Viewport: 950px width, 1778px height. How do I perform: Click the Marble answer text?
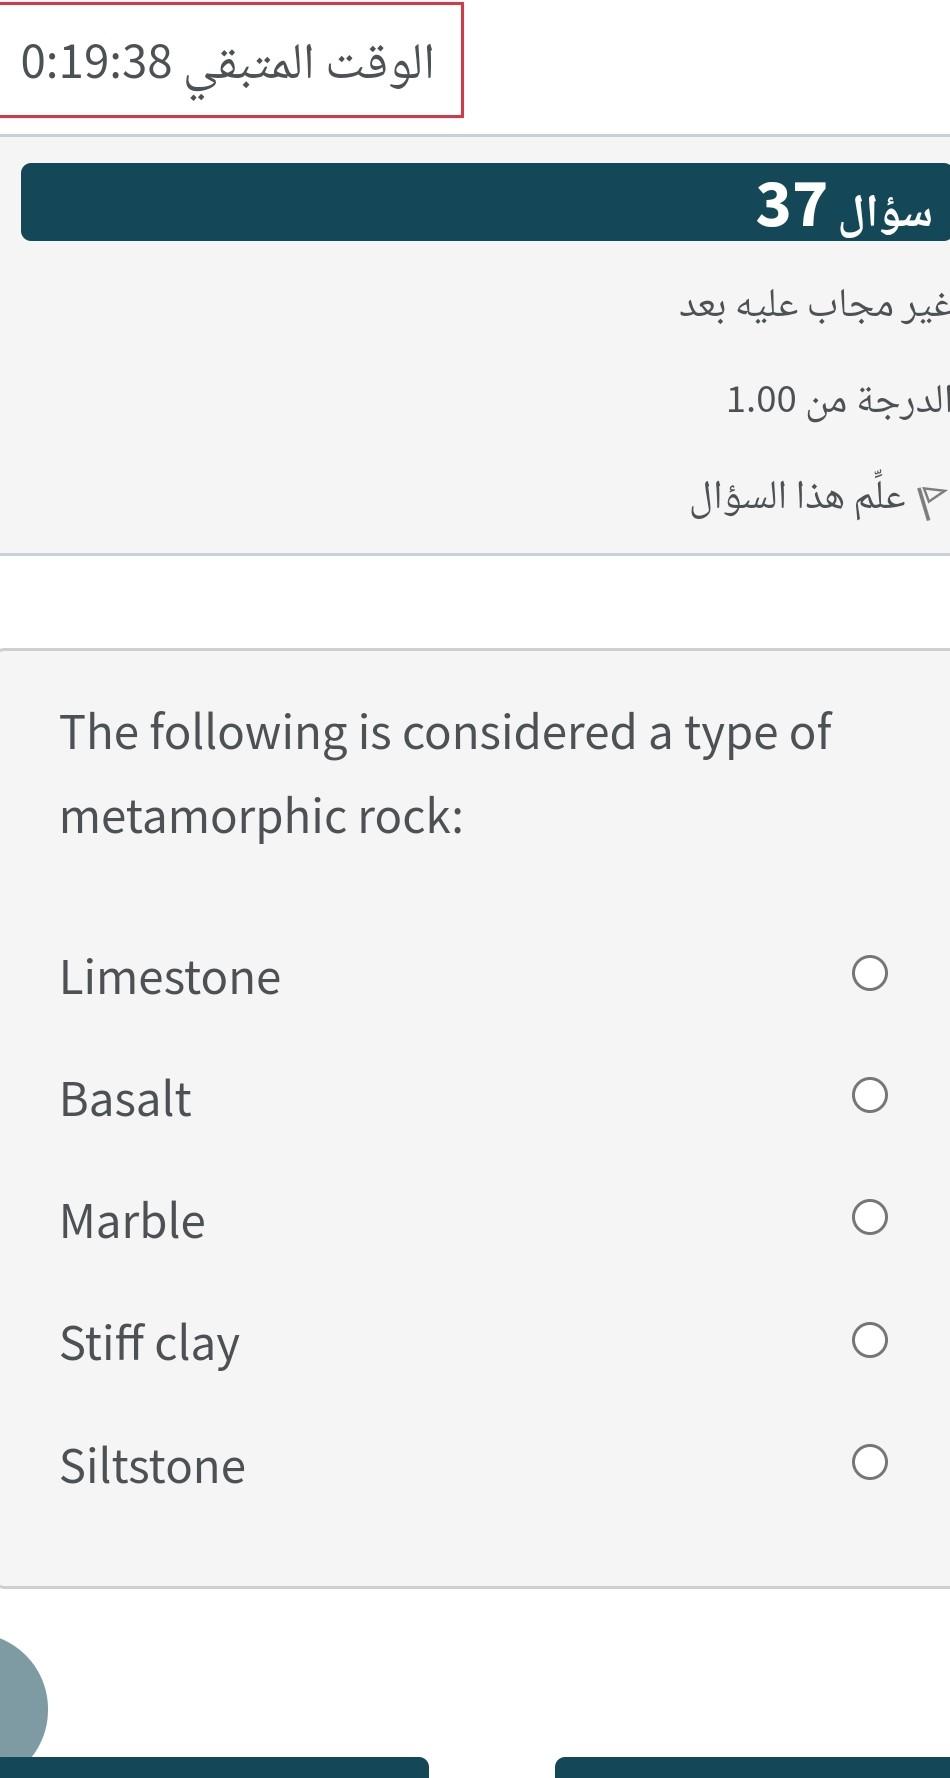(132, 1221)
